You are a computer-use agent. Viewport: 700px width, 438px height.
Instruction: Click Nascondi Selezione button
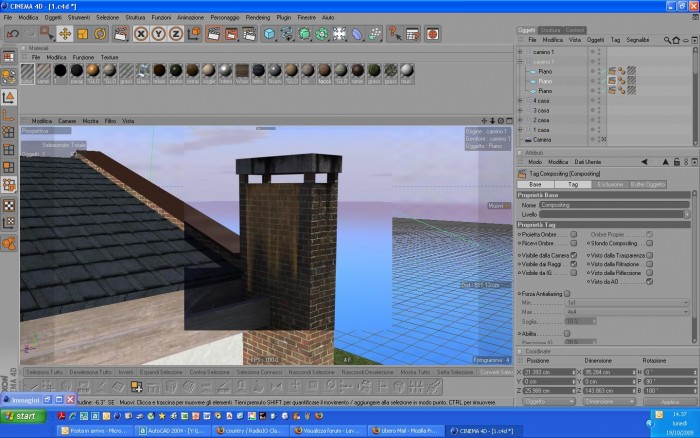(311, 372)
